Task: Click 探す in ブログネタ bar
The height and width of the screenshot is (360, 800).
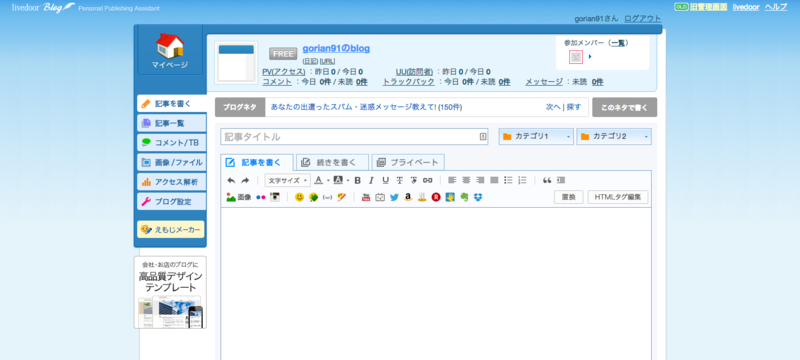Action: coord(573,107)
